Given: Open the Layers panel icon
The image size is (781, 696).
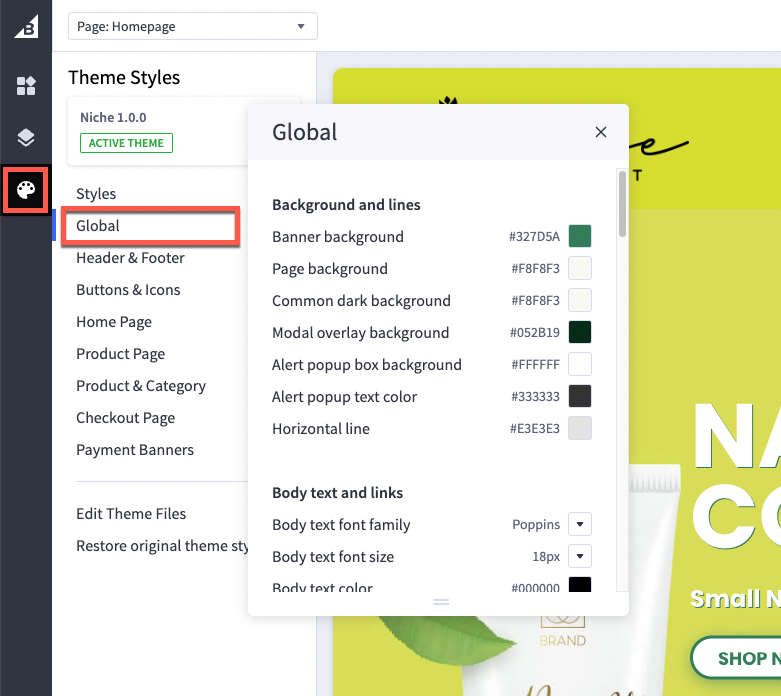Looking at the screenshot, I should tap(26, 138).
